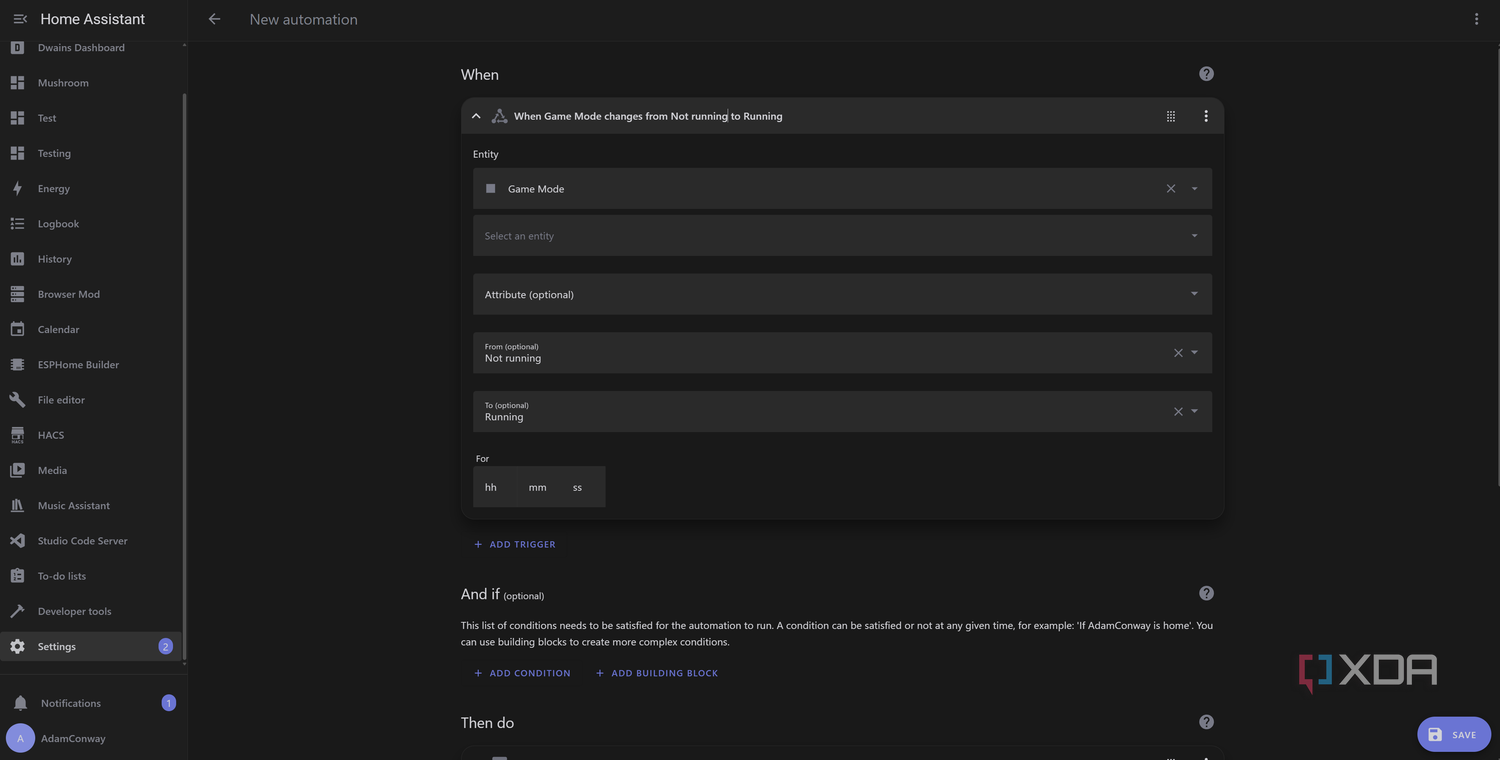Viewport: 1500px width, 760px height.
Task: Open Calendar in the sidebar
Action: pos(92,329)
